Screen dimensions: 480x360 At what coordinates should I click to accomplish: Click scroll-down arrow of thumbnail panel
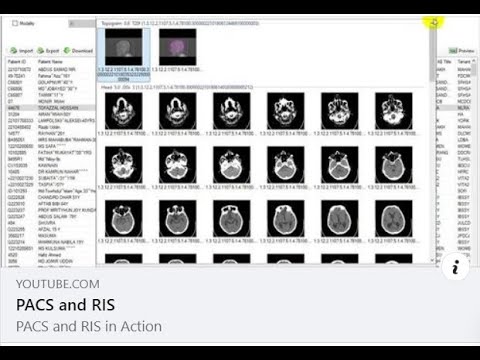432,260
